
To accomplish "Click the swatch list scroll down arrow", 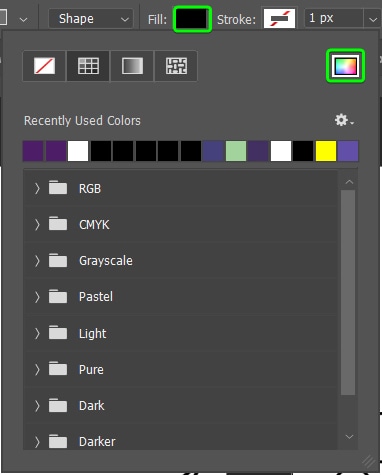I will pos(349,436).
